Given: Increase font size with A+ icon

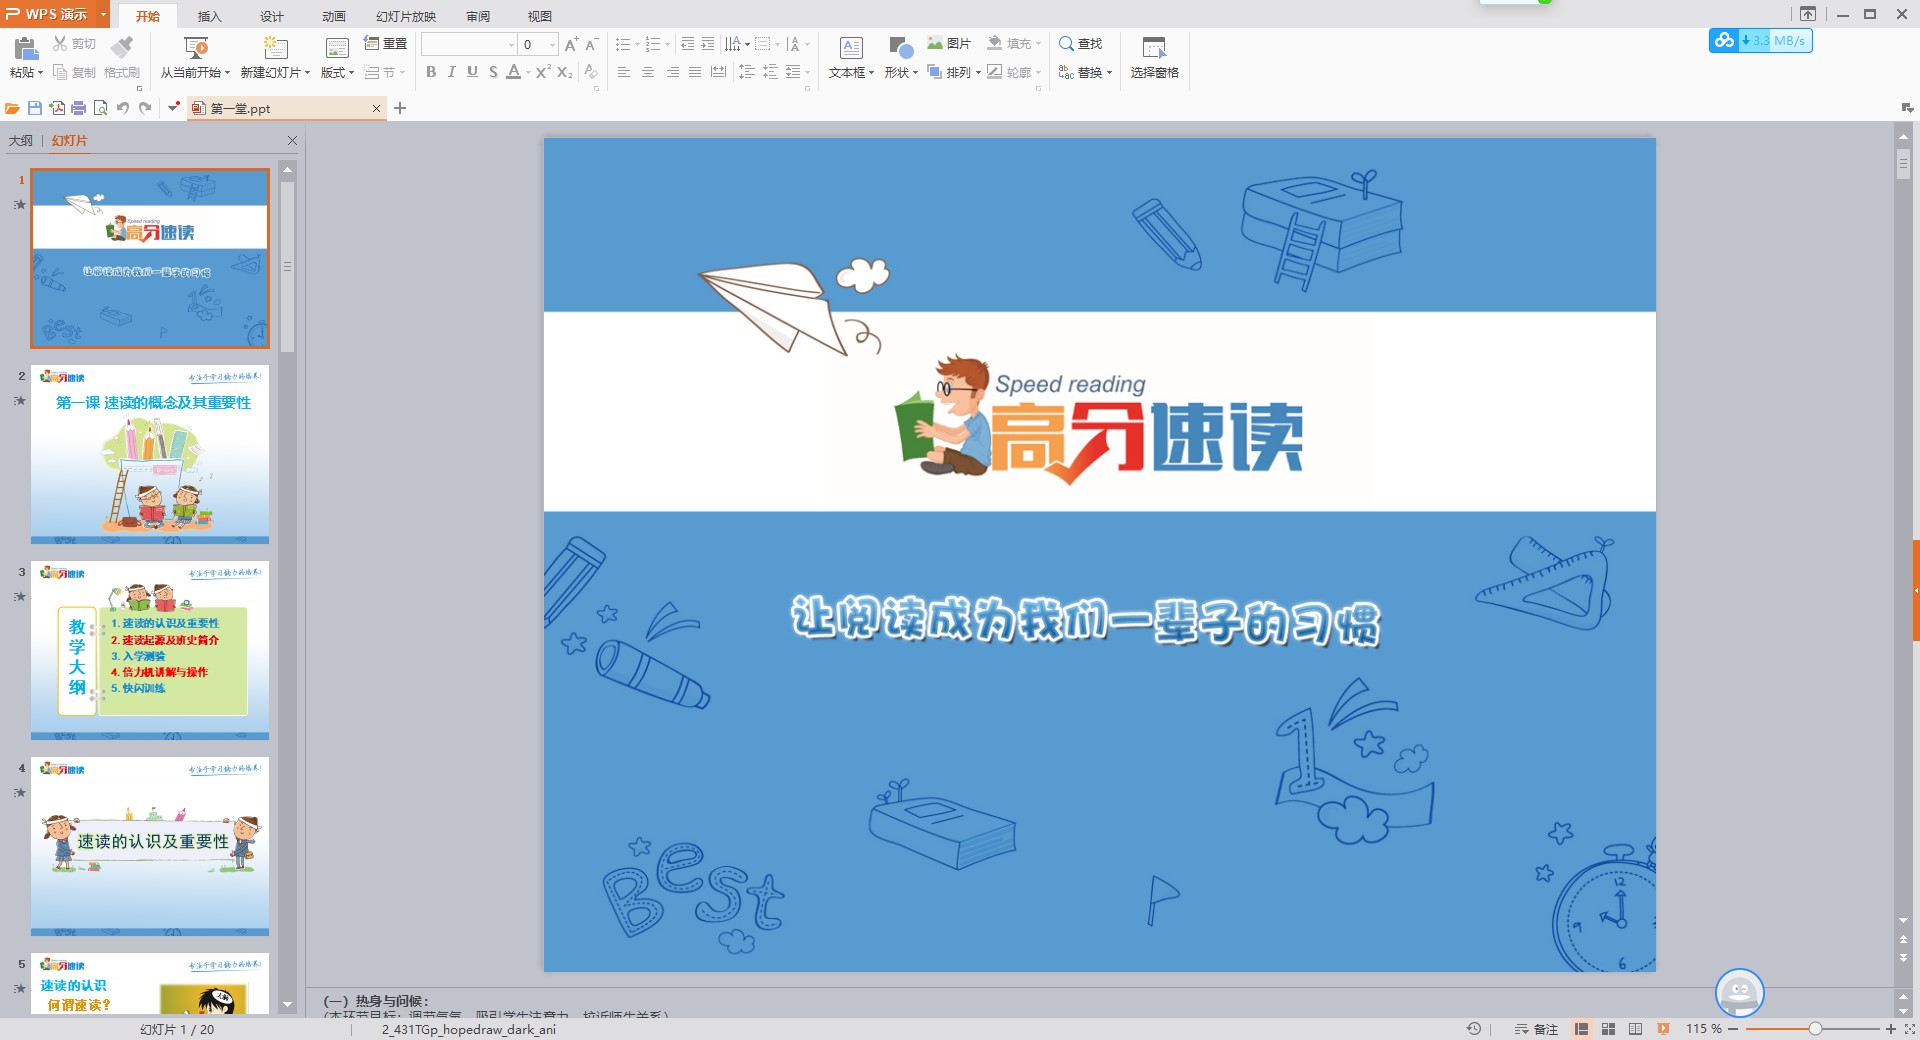Looking at the screenshot, I should point(572,44).
